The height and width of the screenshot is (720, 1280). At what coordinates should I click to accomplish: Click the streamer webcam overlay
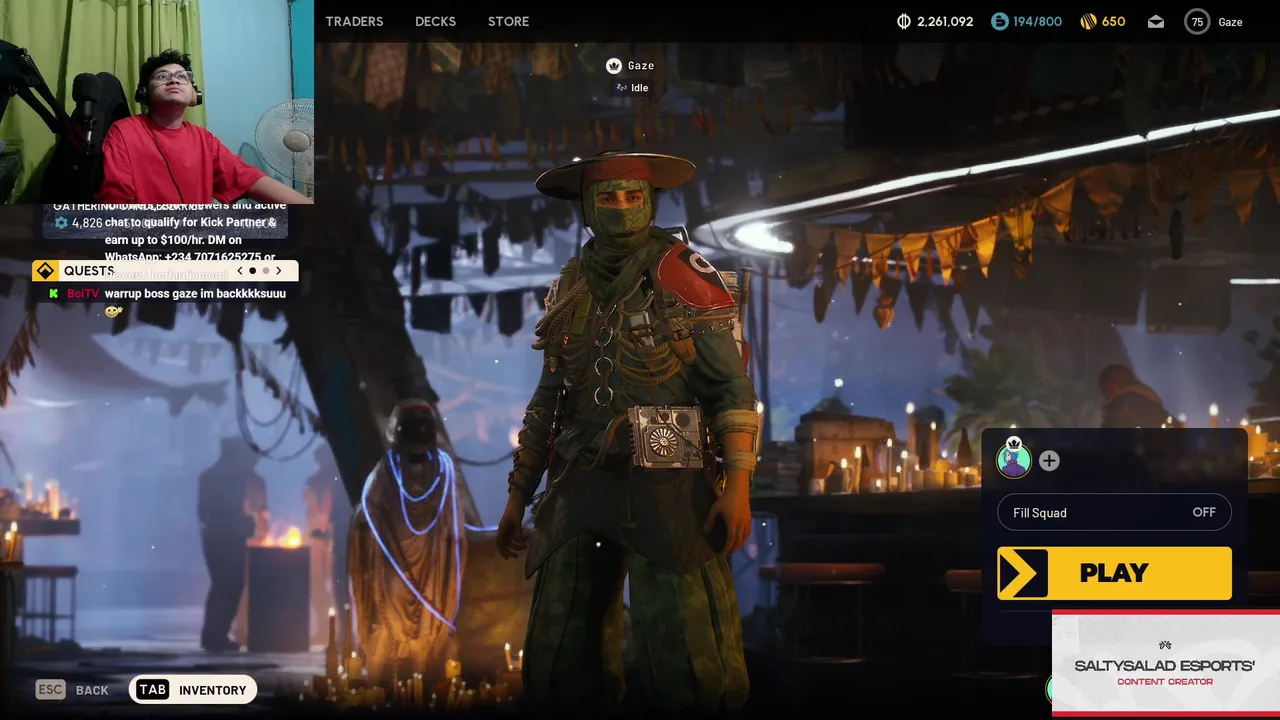[157, 101]
